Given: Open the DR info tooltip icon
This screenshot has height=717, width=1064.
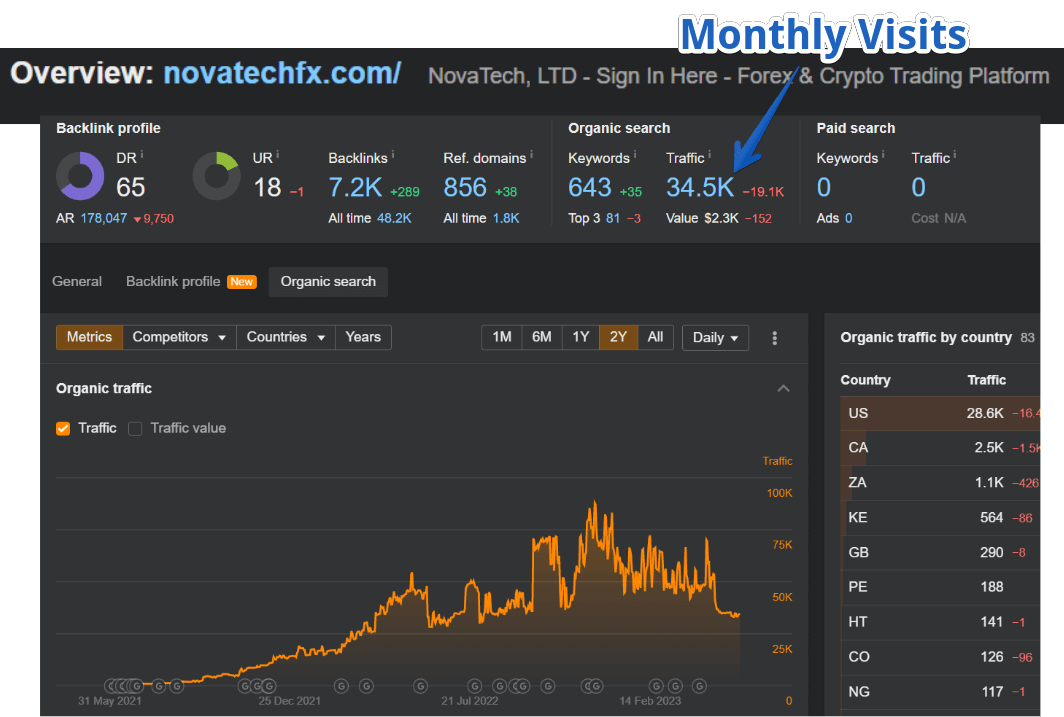Looking at the screenshot, I should tap(142, 155).
